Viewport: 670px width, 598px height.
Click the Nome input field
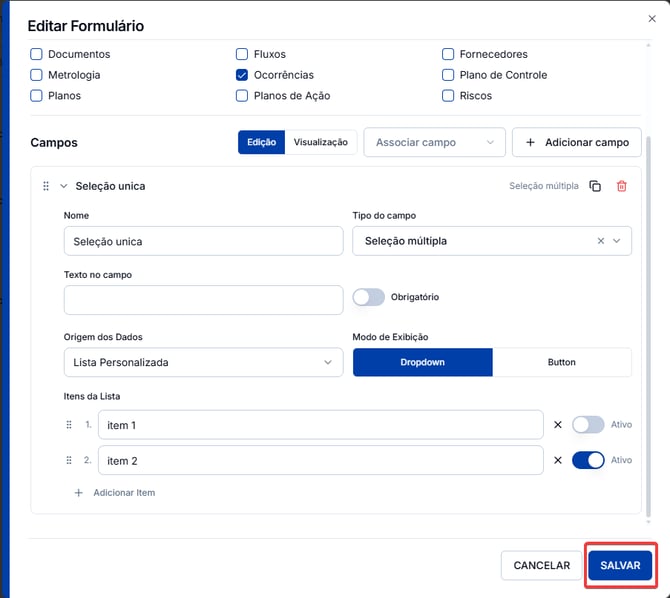point(203,241)
